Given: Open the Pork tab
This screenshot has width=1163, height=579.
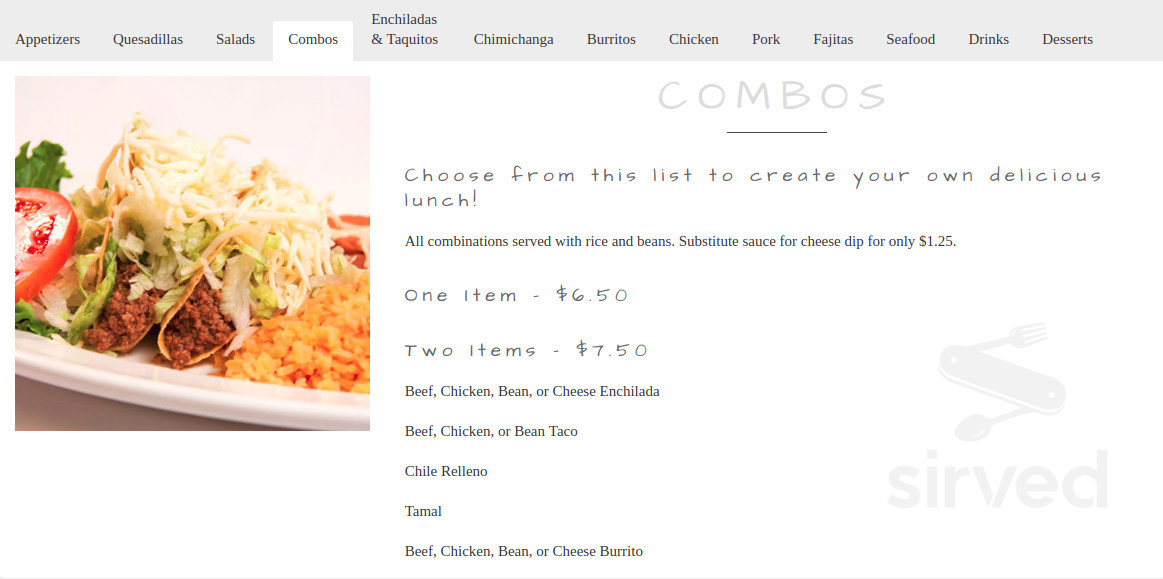Looking at the screenshot, I should [x=766, y=40].
